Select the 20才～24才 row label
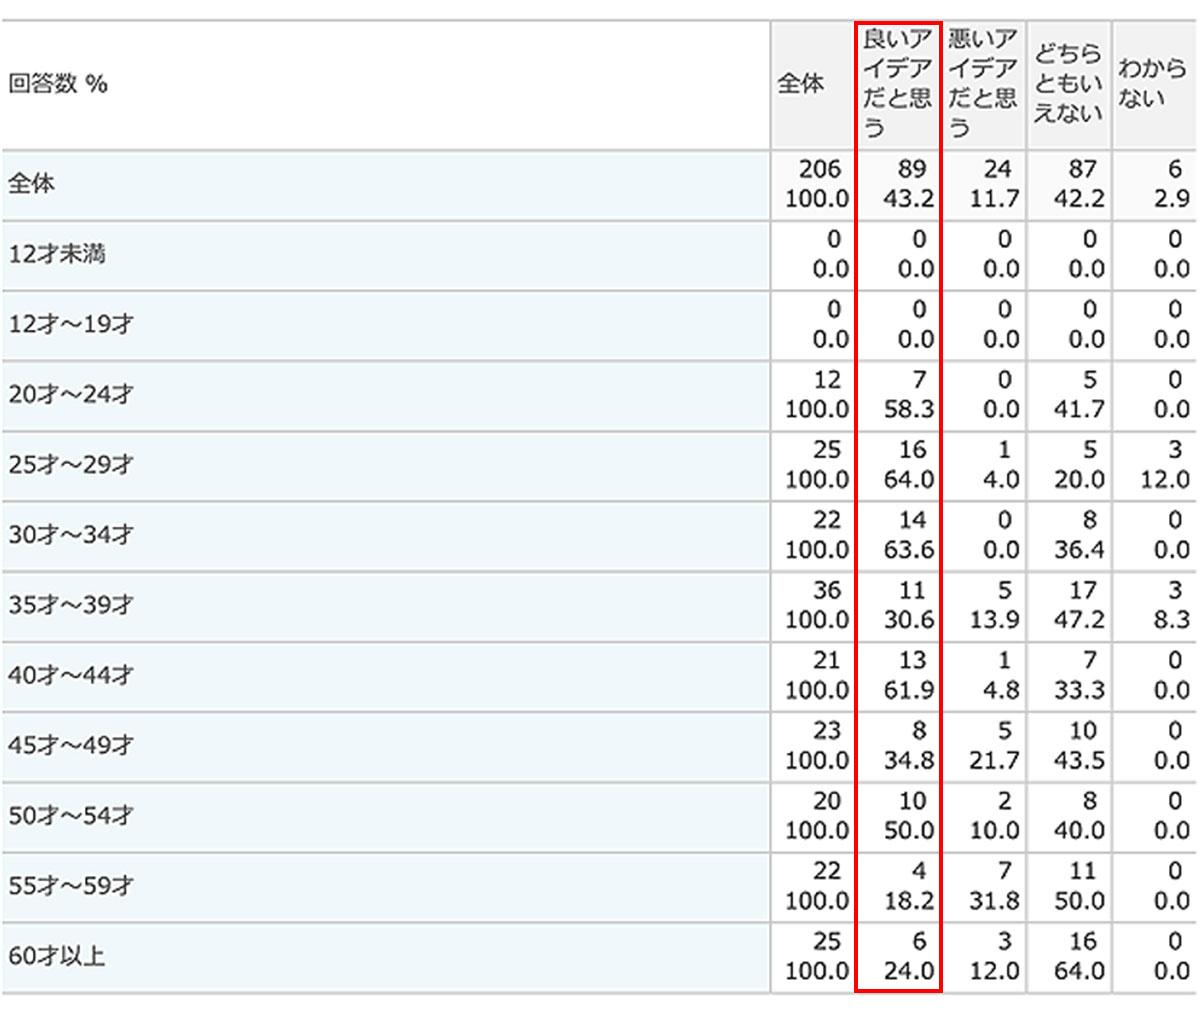 71,395
